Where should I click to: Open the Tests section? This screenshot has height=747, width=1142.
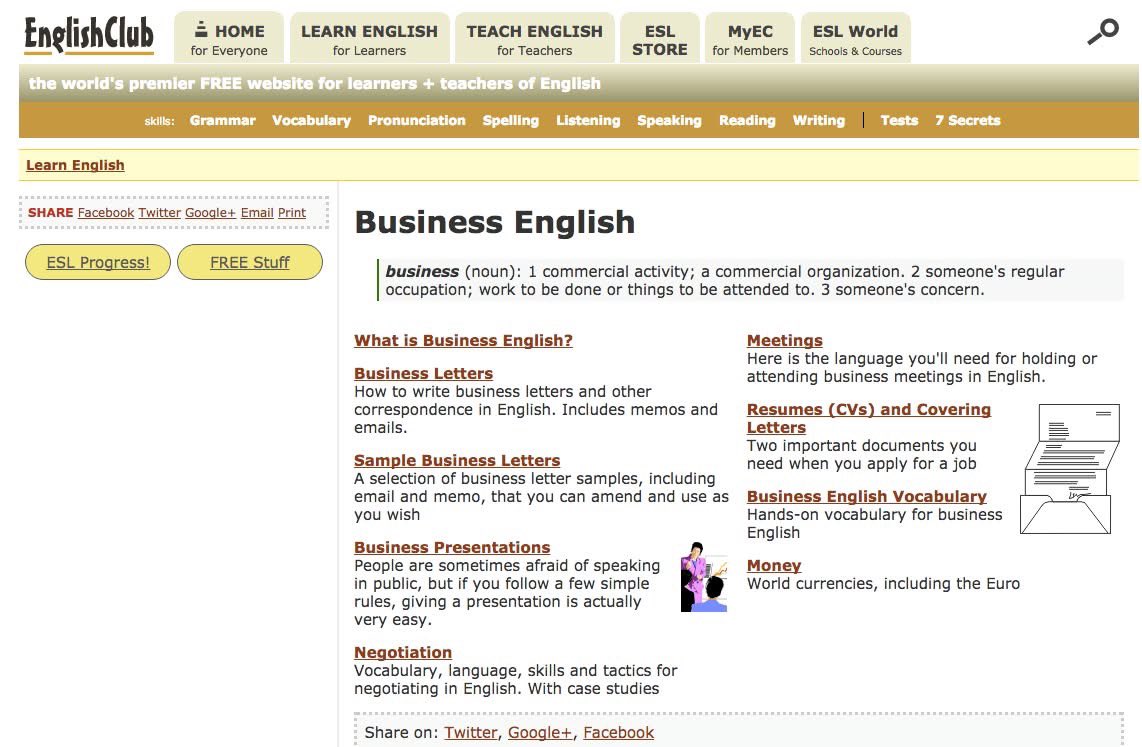[899, 120]
